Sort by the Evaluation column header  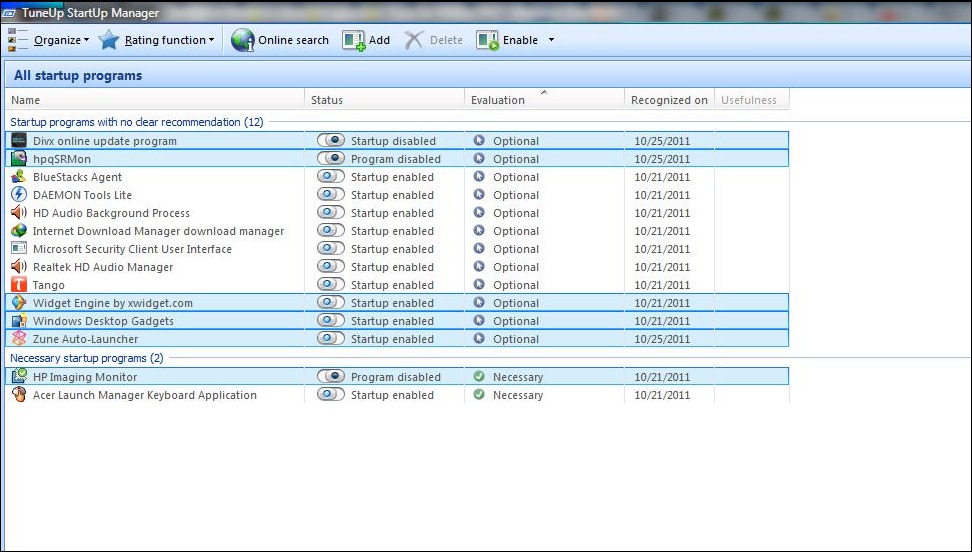click(x=544, y=100)
